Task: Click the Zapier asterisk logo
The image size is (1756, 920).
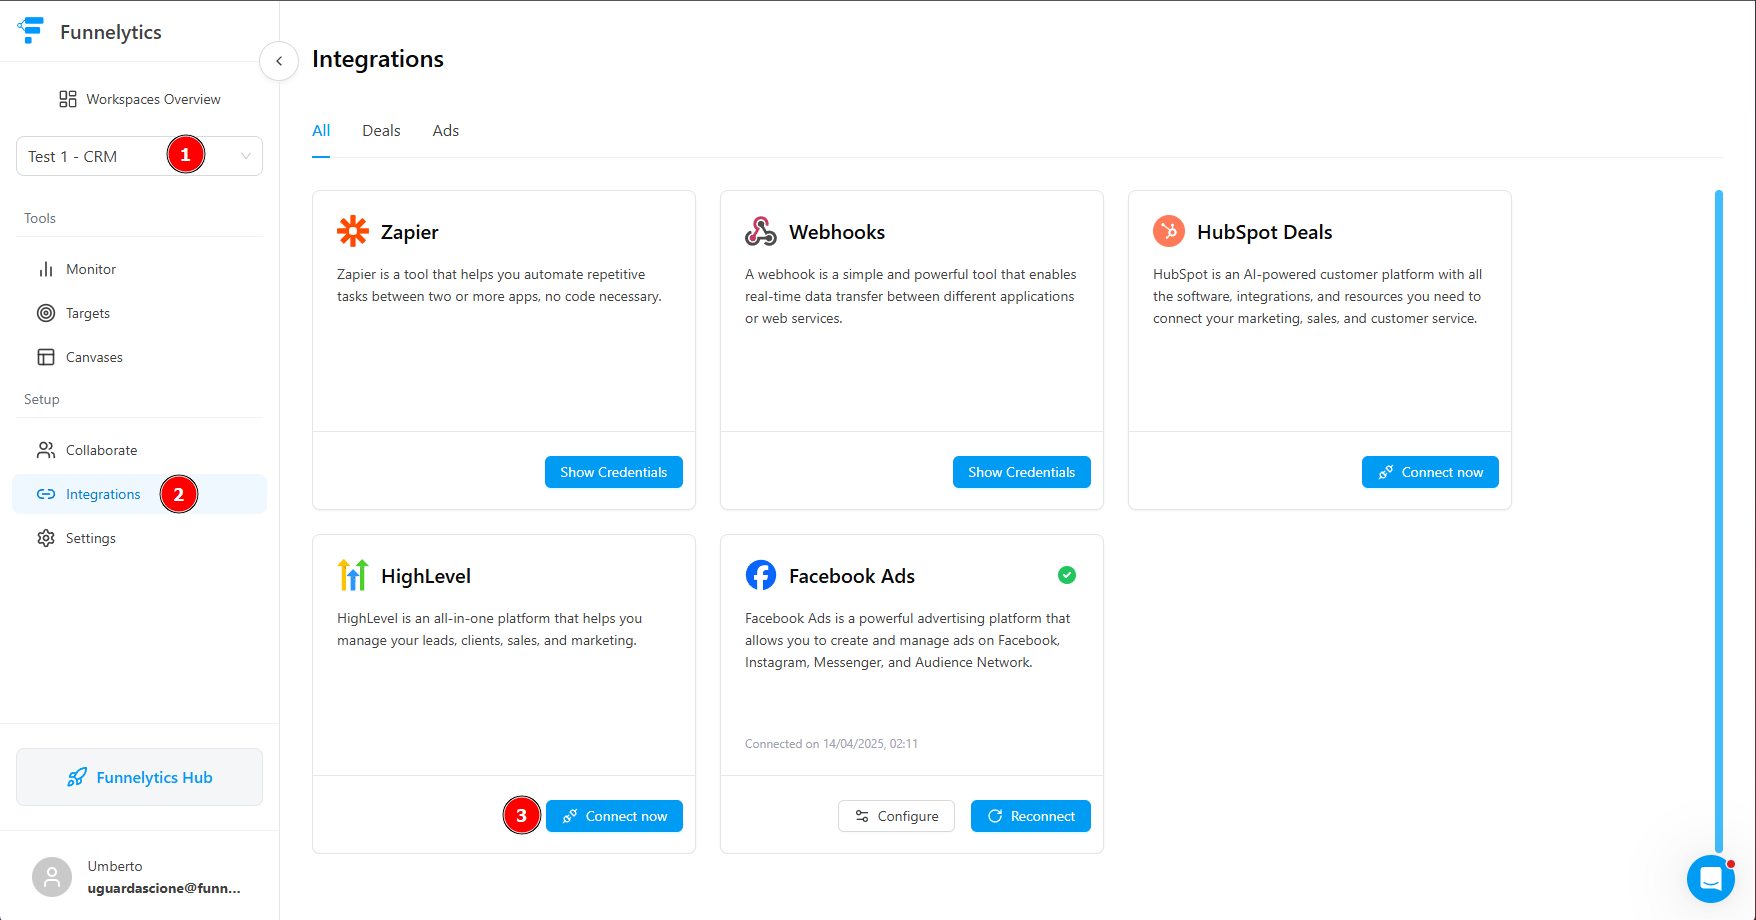Action: coord(353,231)
